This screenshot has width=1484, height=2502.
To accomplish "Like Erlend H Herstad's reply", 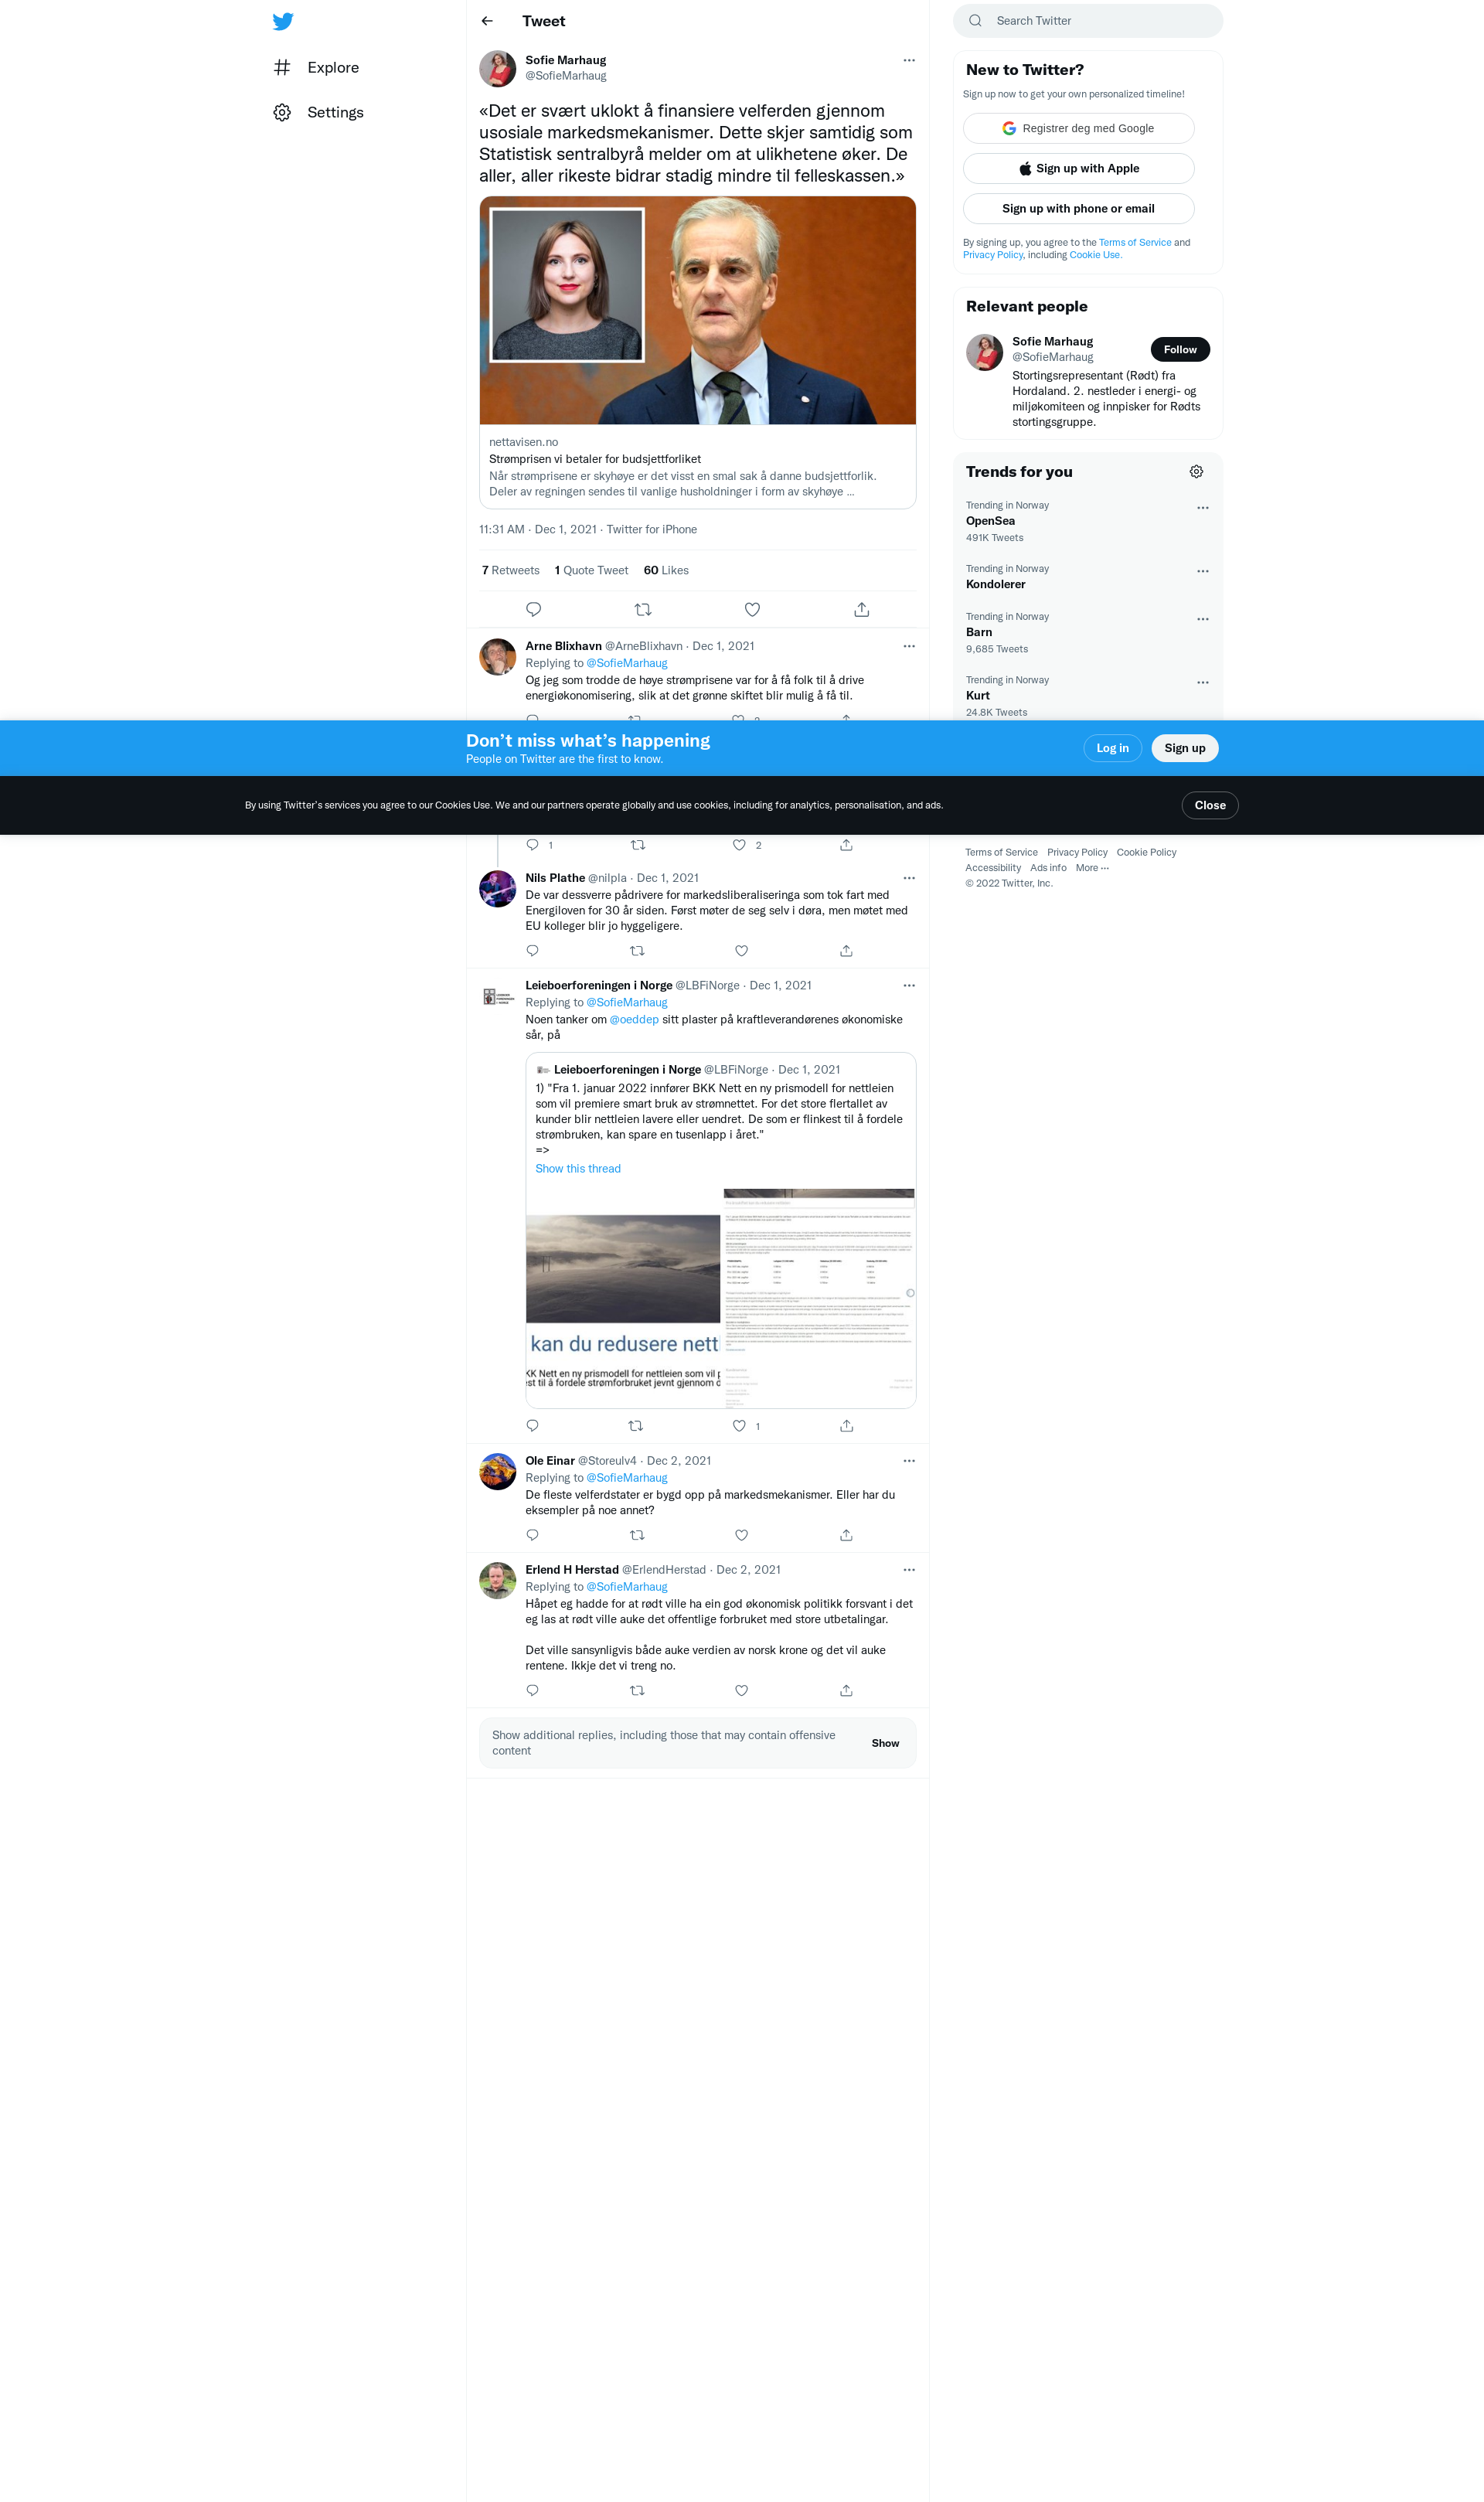I will pos(741,1690).
